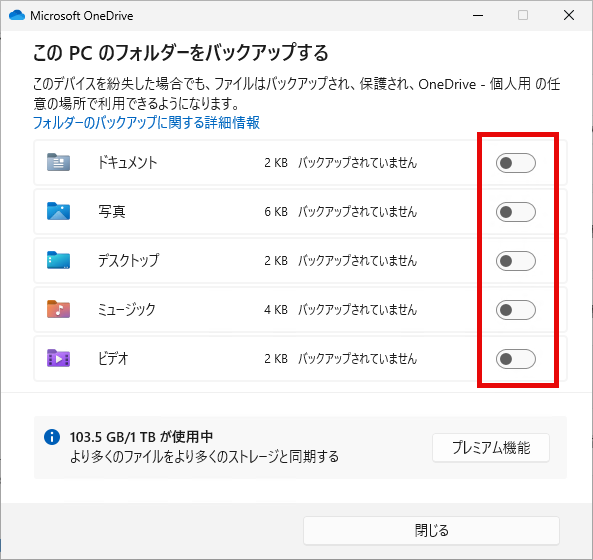This screenshot has width=593, height=560.
Task: Click より多くのファイルをより多くのストレージと同期する text
Action: point(204,456)
